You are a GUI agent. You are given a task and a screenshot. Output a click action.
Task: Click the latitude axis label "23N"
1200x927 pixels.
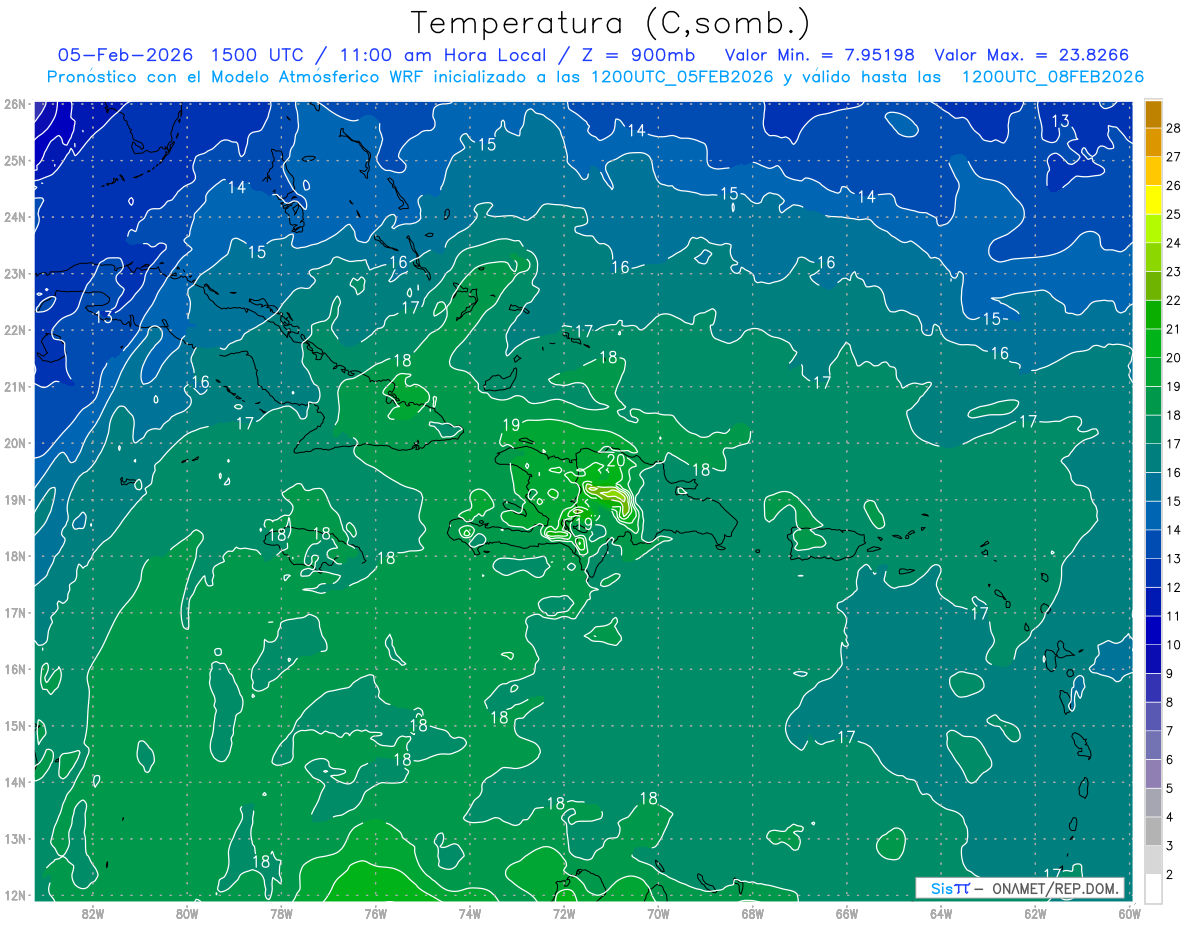click(15, 274)
